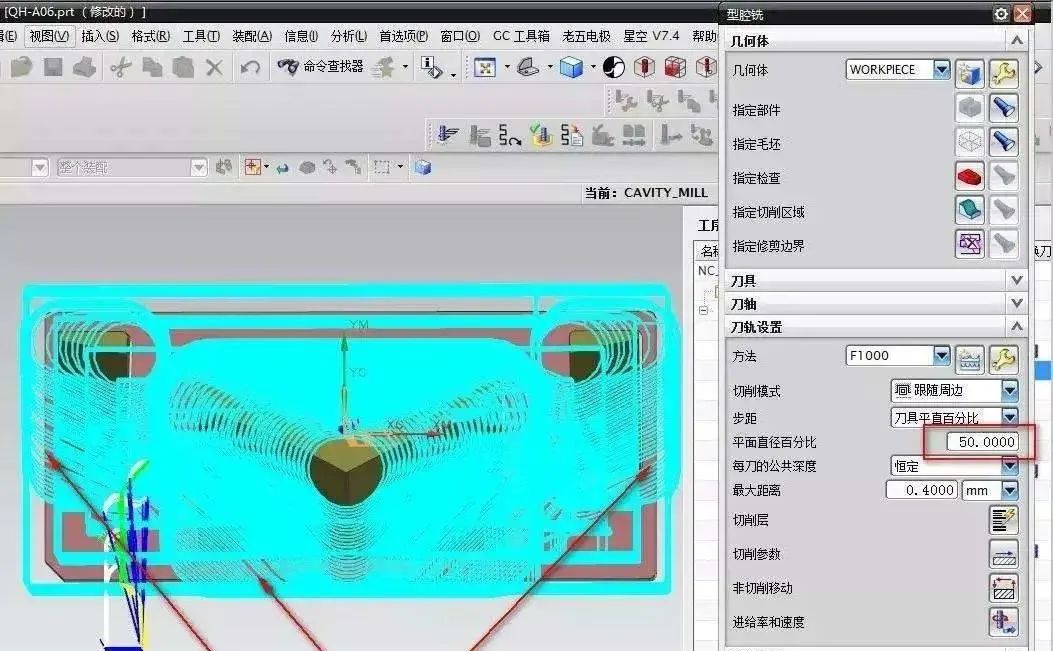This screenshot has width=1053, height=651.
Task: Click the Undo arrow in the toolbar
Action: point(250,67)
